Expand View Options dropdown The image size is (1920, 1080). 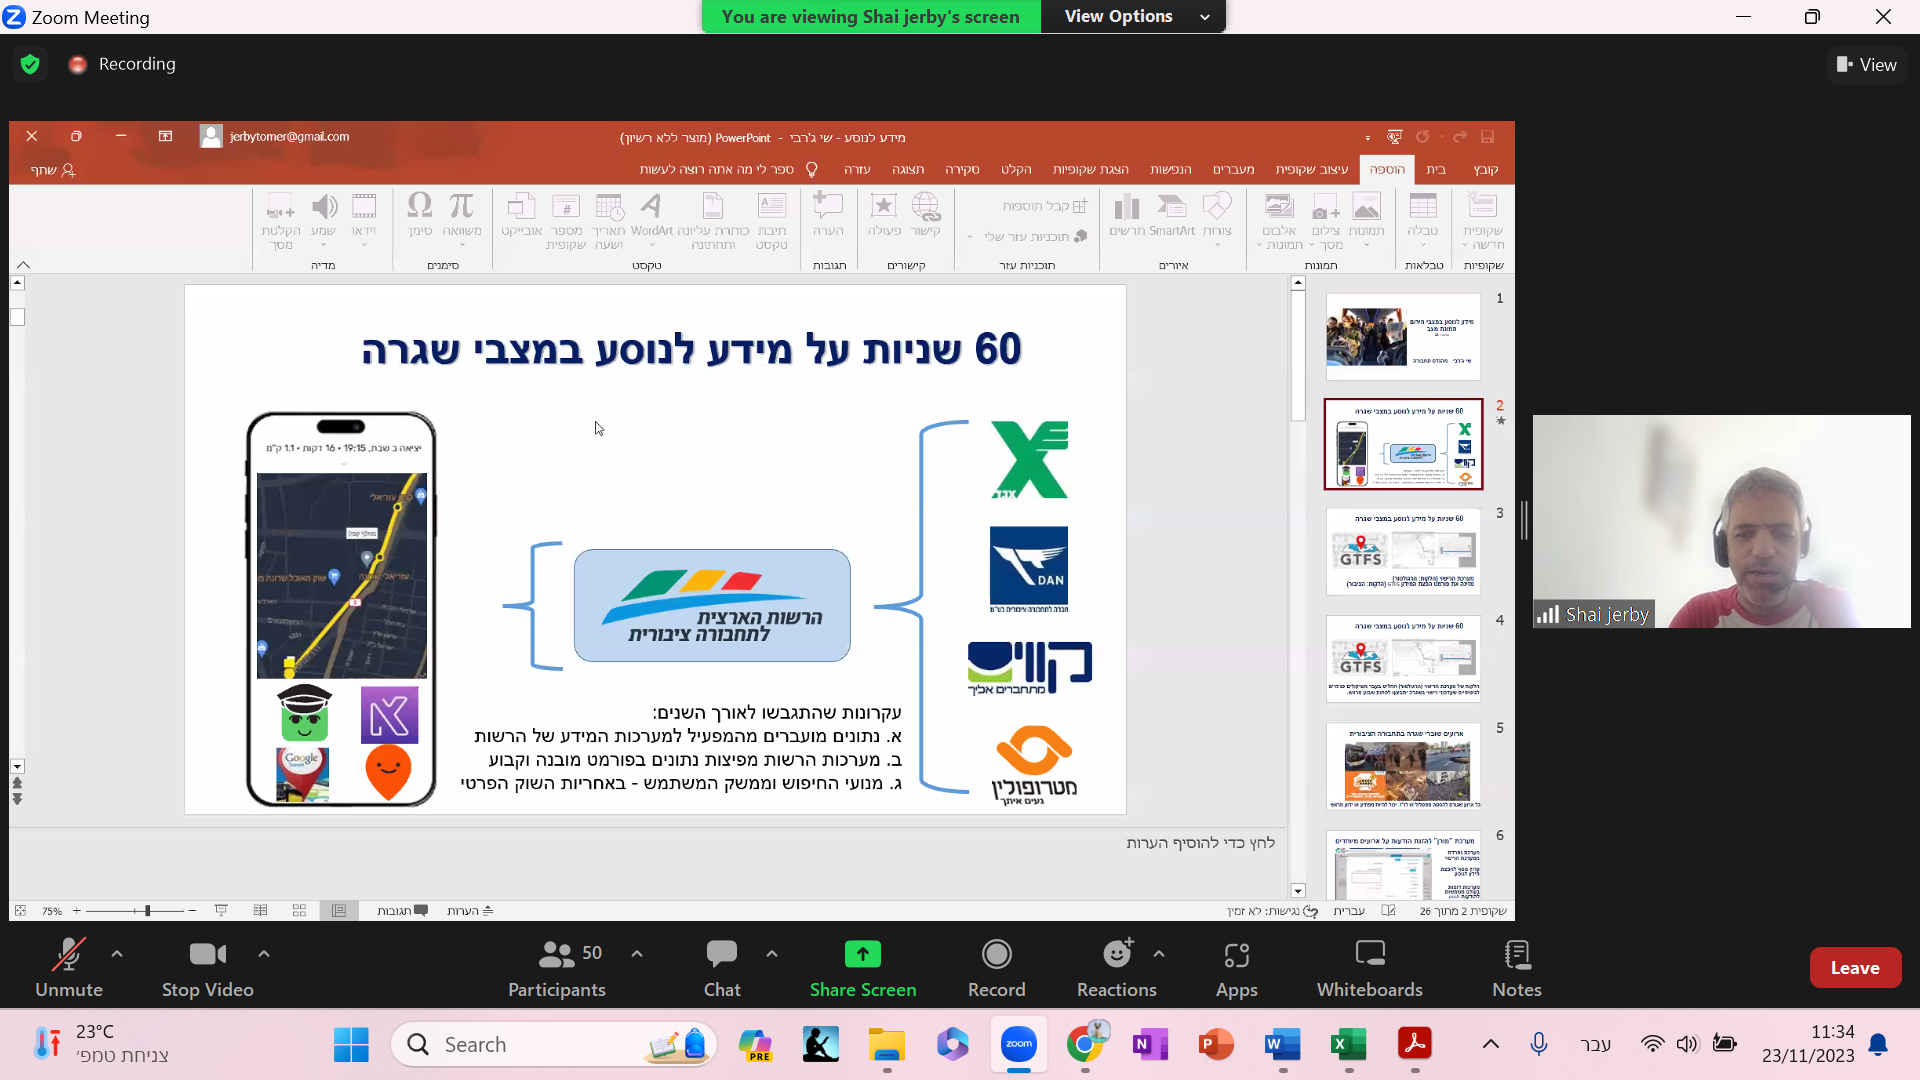pyautogui.click(x=1134, y=16)
